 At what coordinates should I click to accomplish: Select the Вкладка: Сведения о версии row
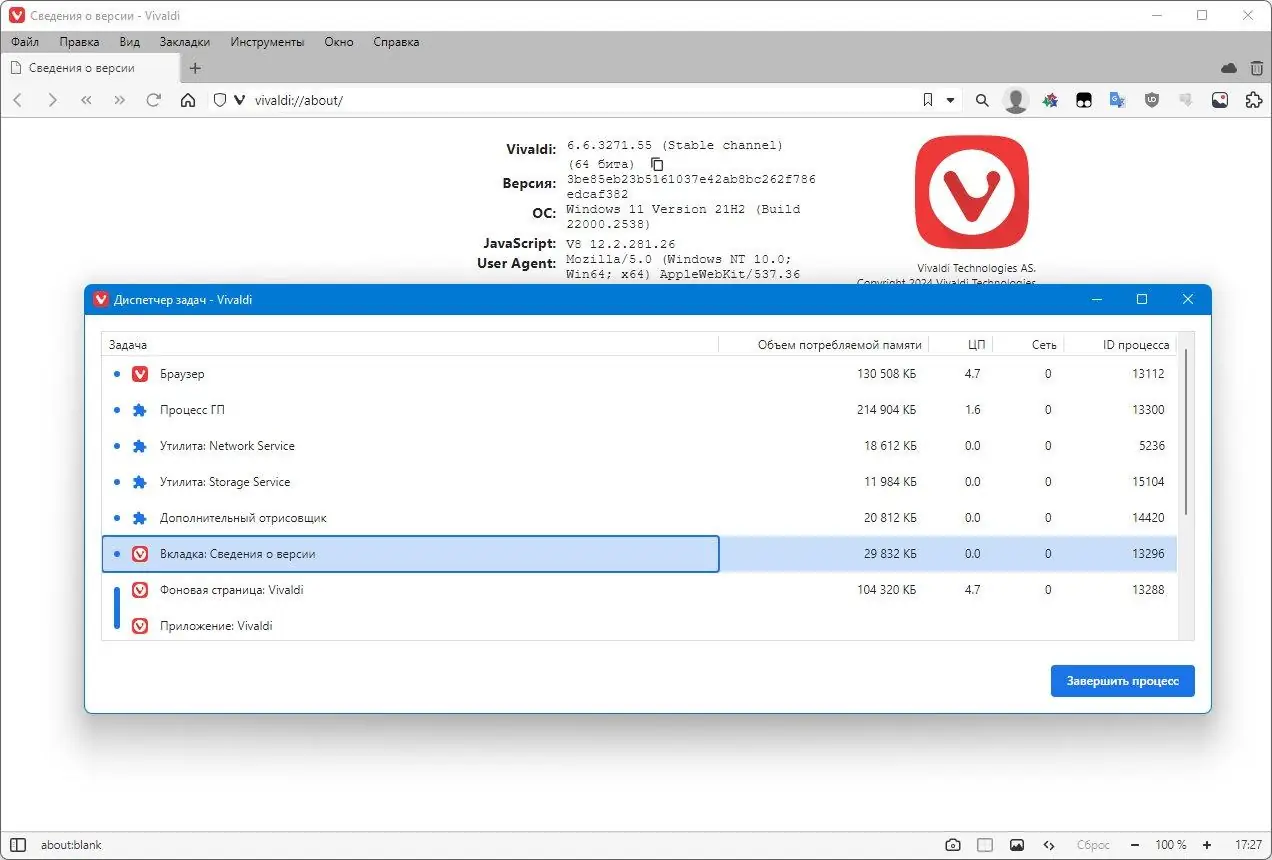[639, 554]
